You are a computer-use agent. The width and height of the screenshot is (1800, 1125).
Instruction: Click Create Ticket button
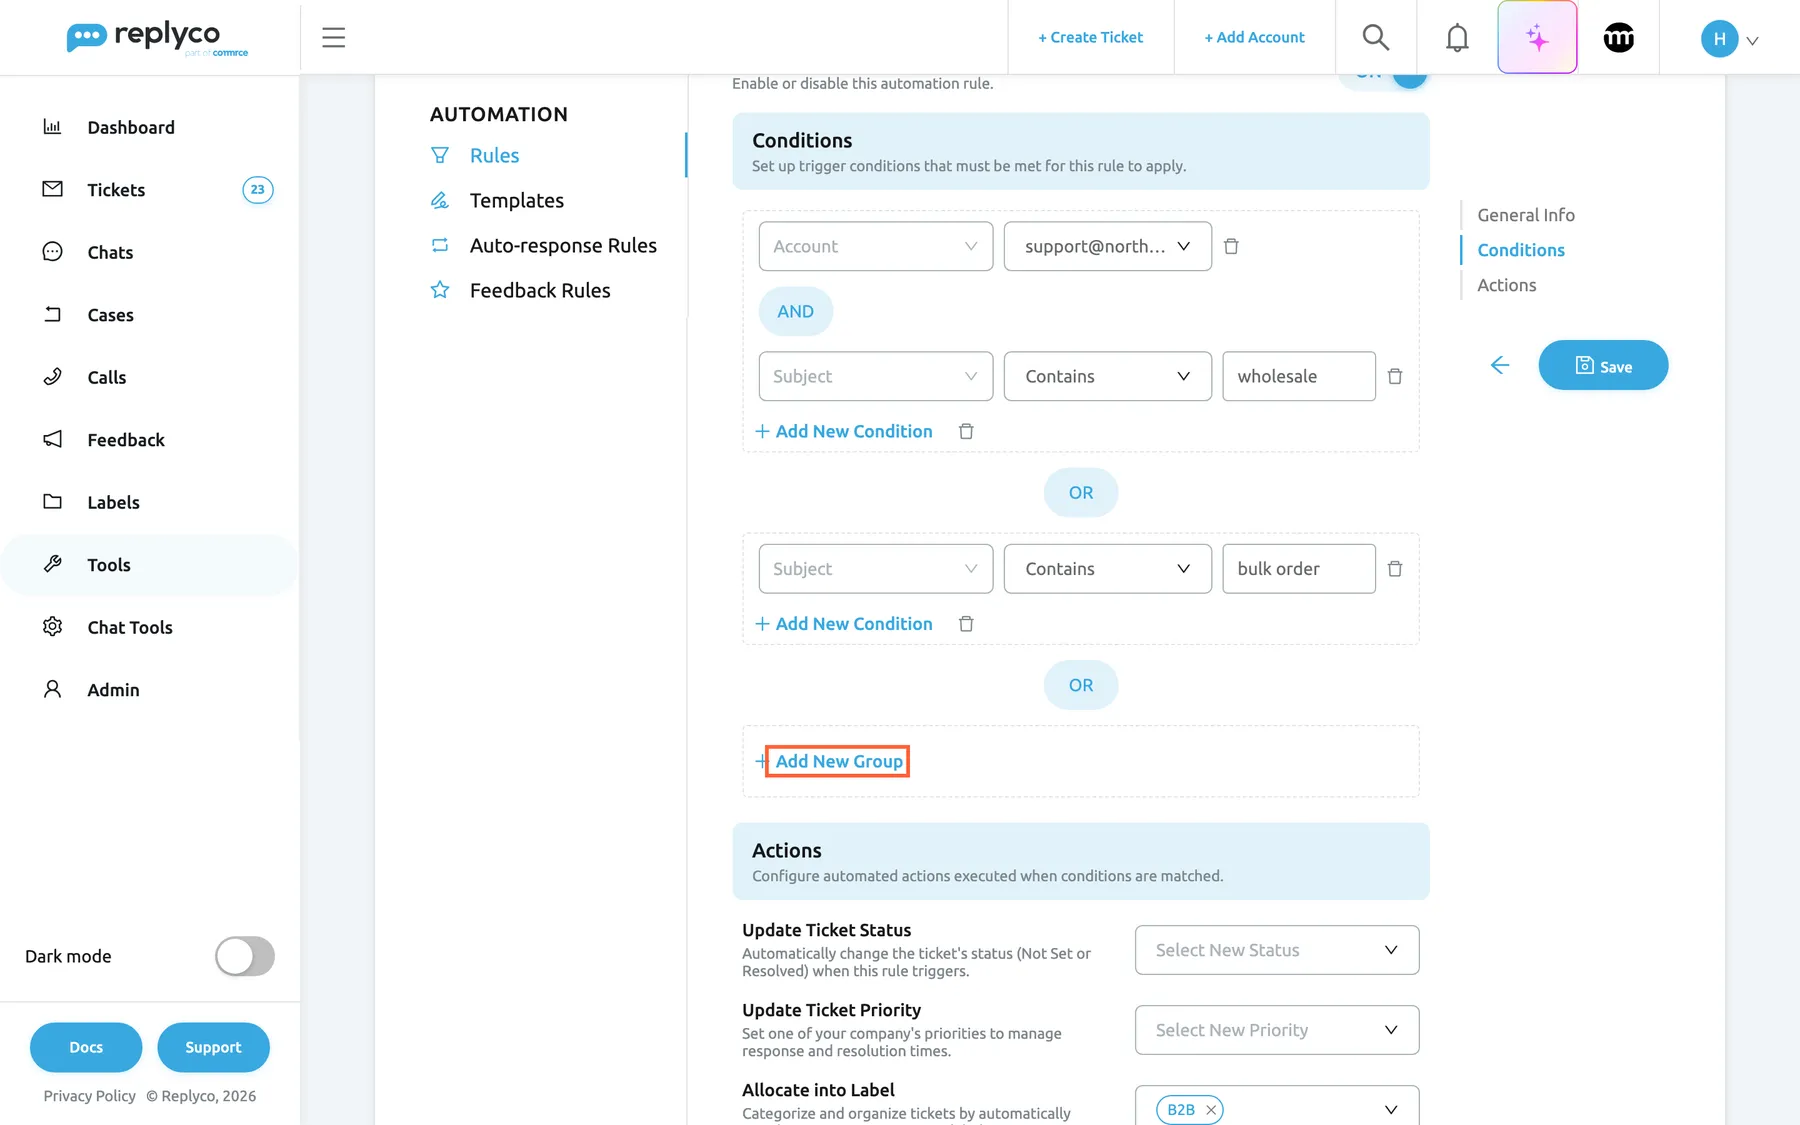click(1090, 37)
